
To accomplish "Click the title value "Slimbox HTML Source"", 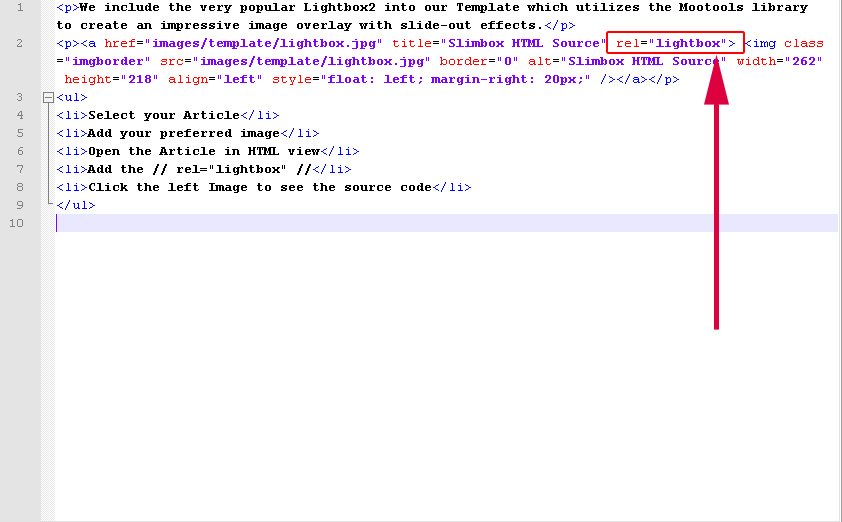I will click(x=523, y=43).
